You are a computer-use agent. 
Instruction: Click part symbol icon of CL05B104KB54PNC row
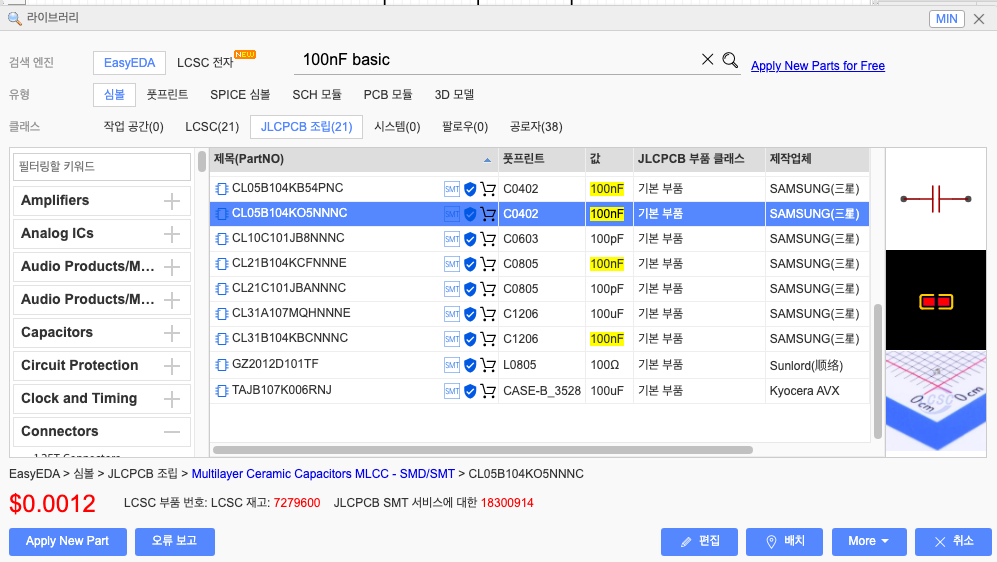click(221, 189)
